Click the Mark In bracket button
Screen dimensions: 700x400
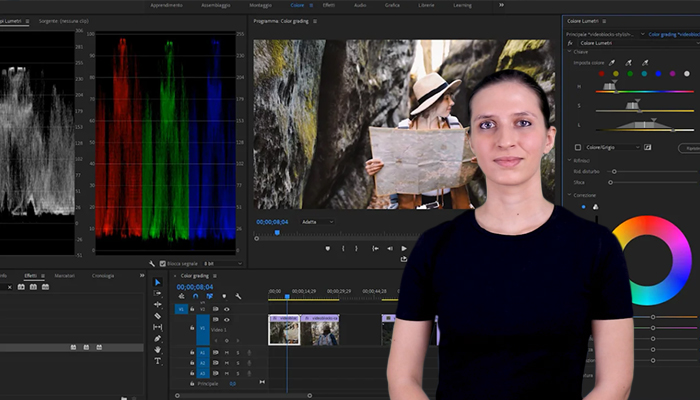pyautogui.click(x=343, y=249)
